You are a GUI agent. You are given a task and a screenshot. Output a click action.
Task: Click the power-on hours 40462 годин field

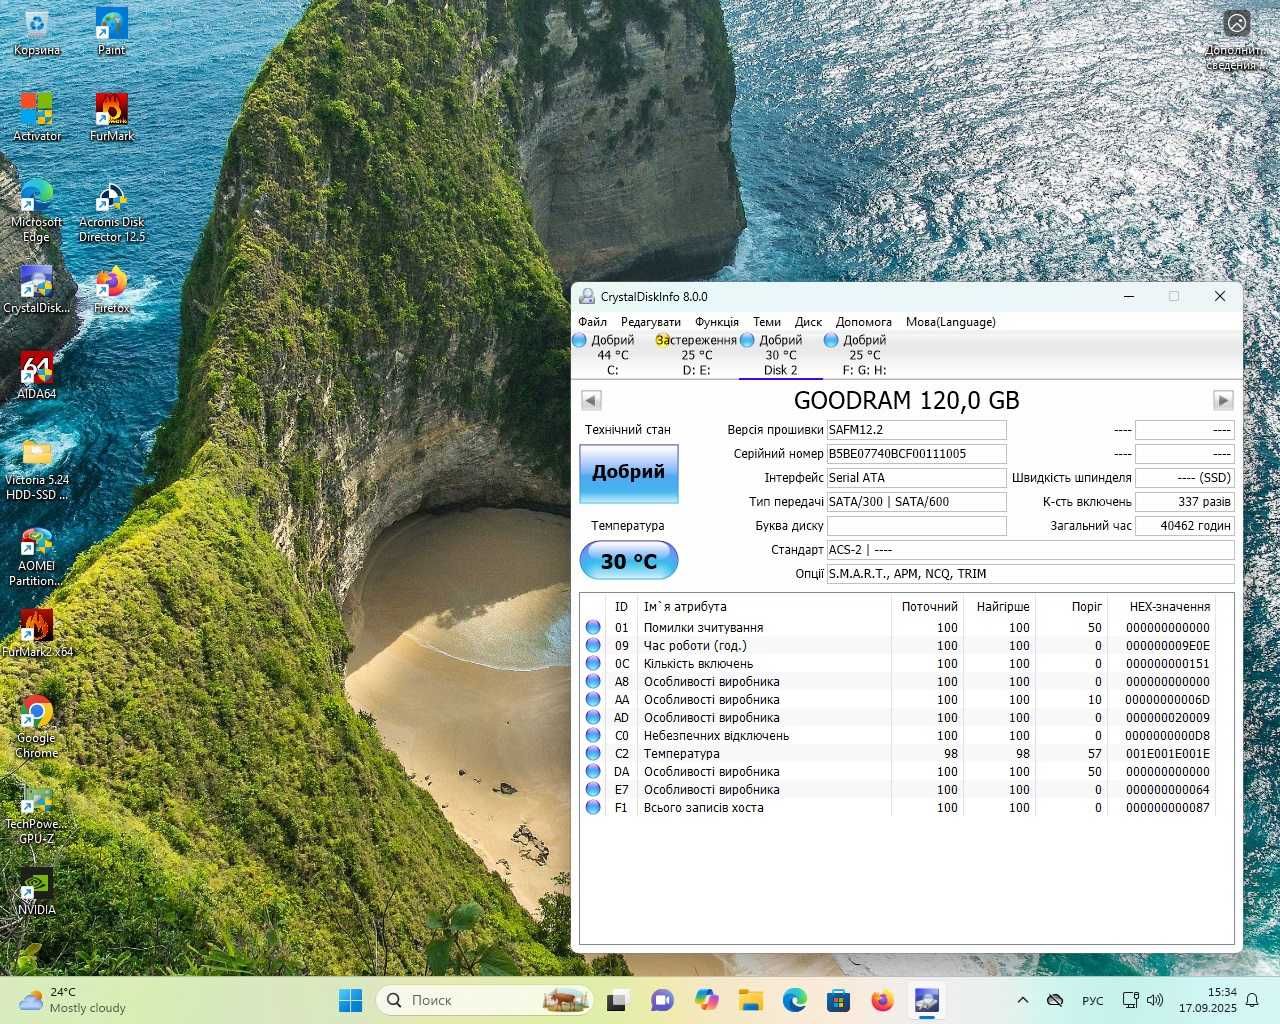click(1185, 526)
